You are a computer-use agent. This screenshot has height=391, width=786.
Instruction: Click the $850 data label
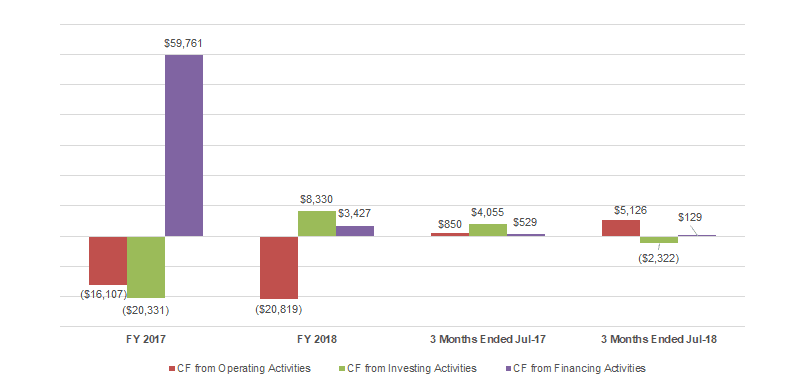(449, 224)
